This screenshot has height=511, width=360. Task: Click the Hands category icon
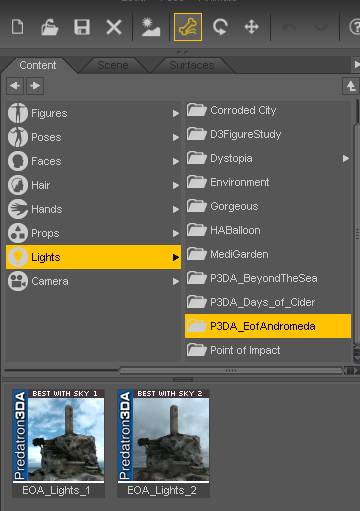coord(18,209)
